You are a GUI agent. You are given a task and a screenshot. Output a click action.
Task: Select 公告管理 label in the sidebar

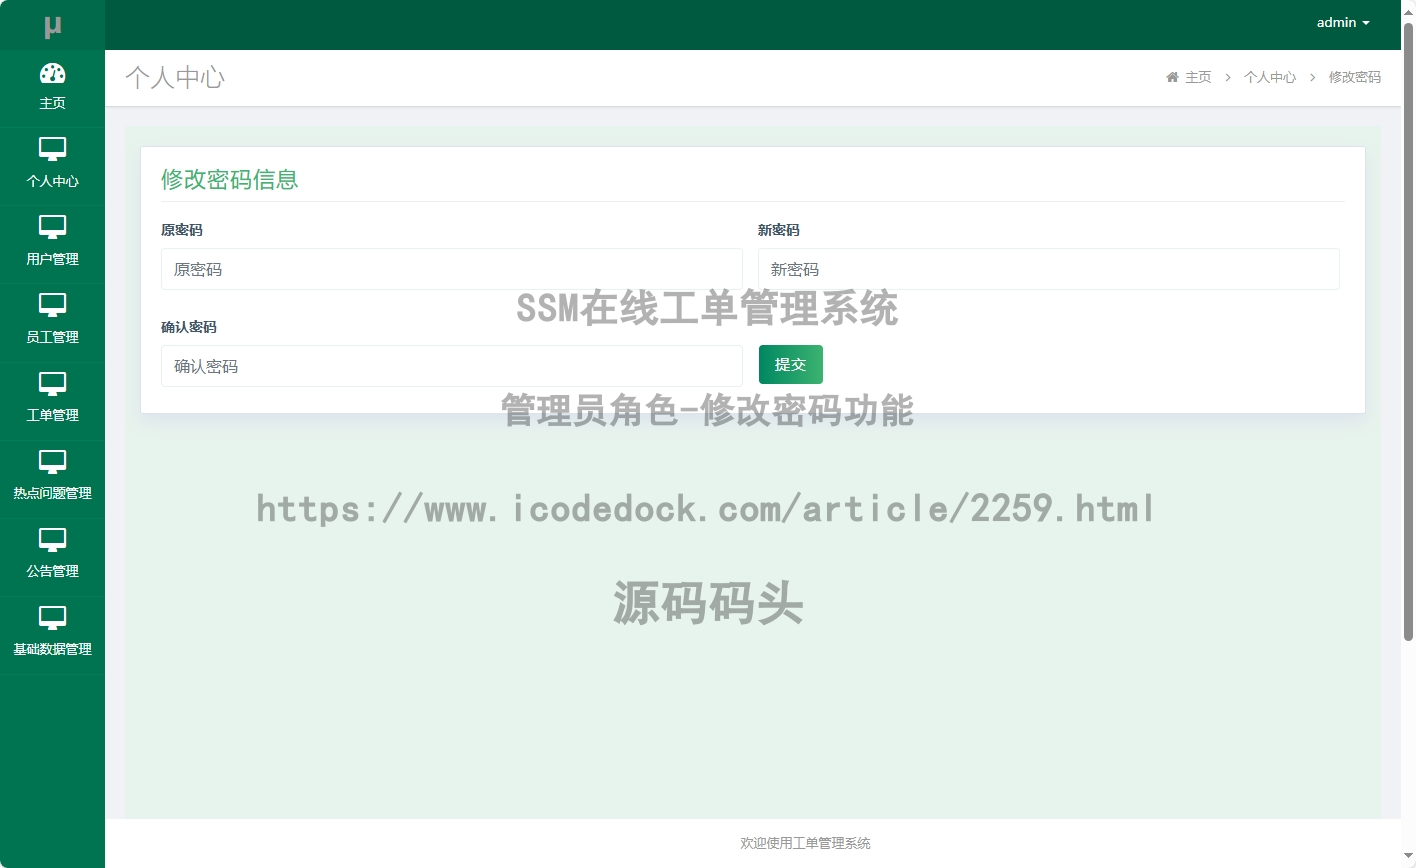pos(52,571)
